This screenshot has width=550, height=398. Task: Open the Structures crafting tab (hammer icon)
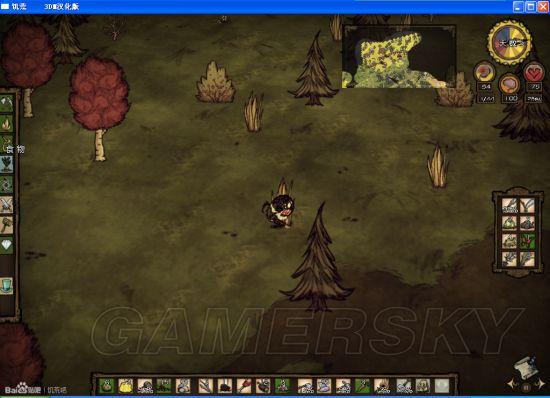[x=6, y=225]
